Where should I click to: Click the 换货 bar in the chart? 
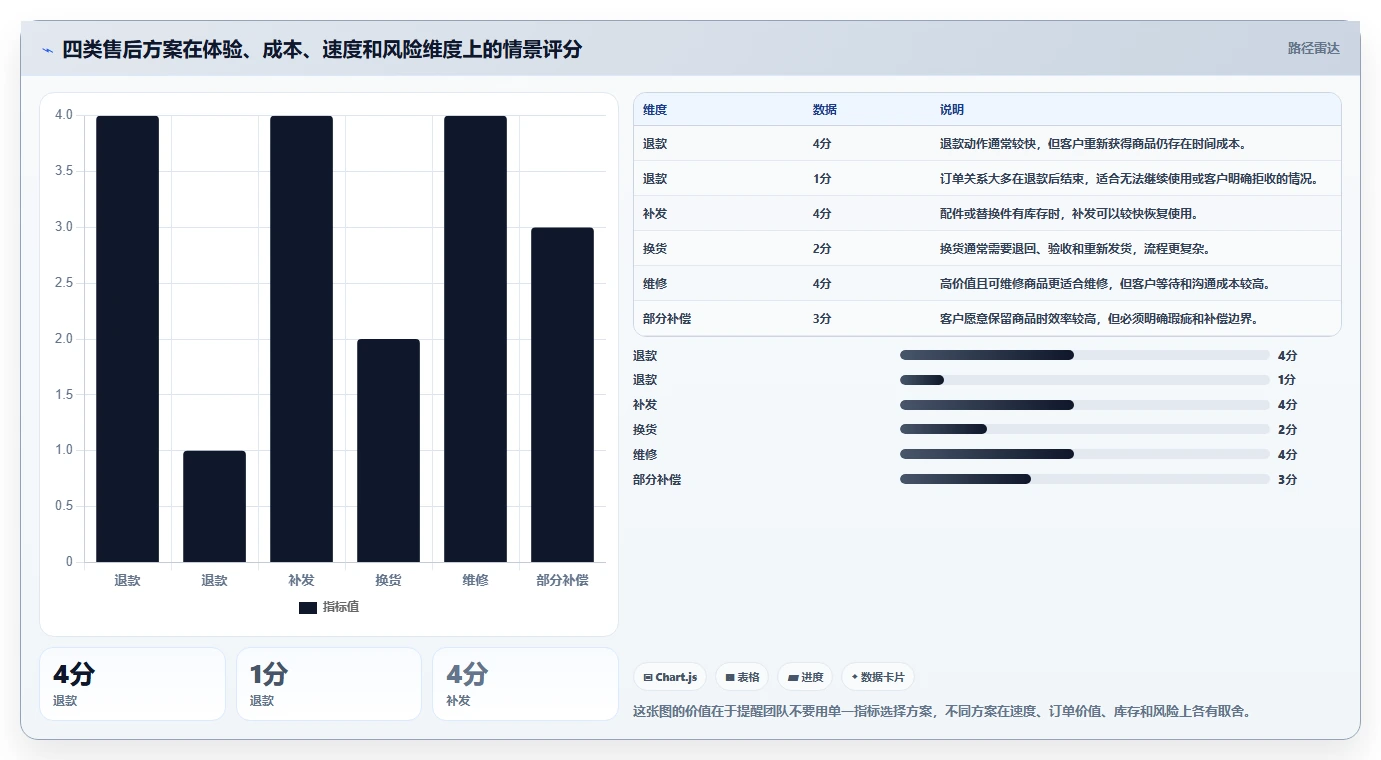tap(388, 451)
